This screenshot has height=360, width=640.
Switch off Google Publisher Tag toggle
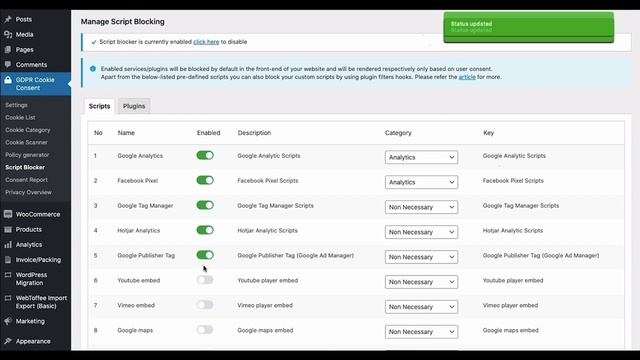coord(205,255)
